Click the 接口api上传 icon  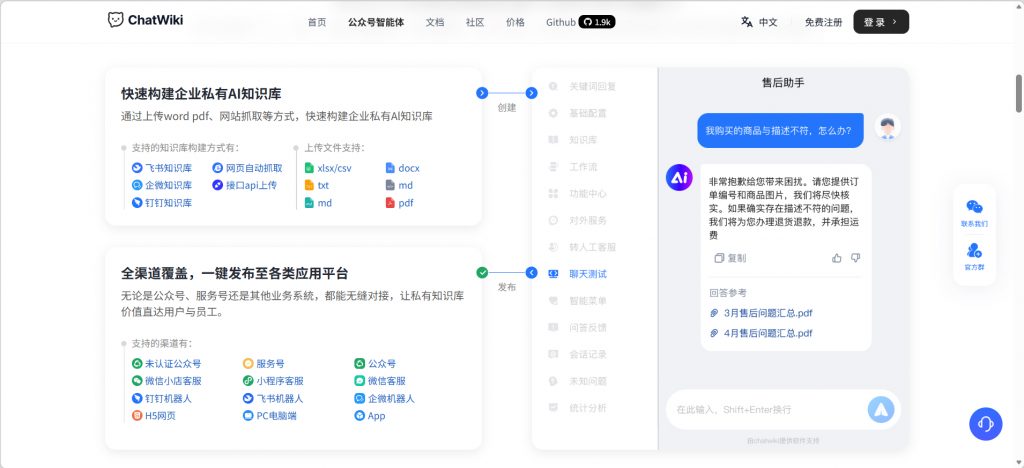coord(218,185)
